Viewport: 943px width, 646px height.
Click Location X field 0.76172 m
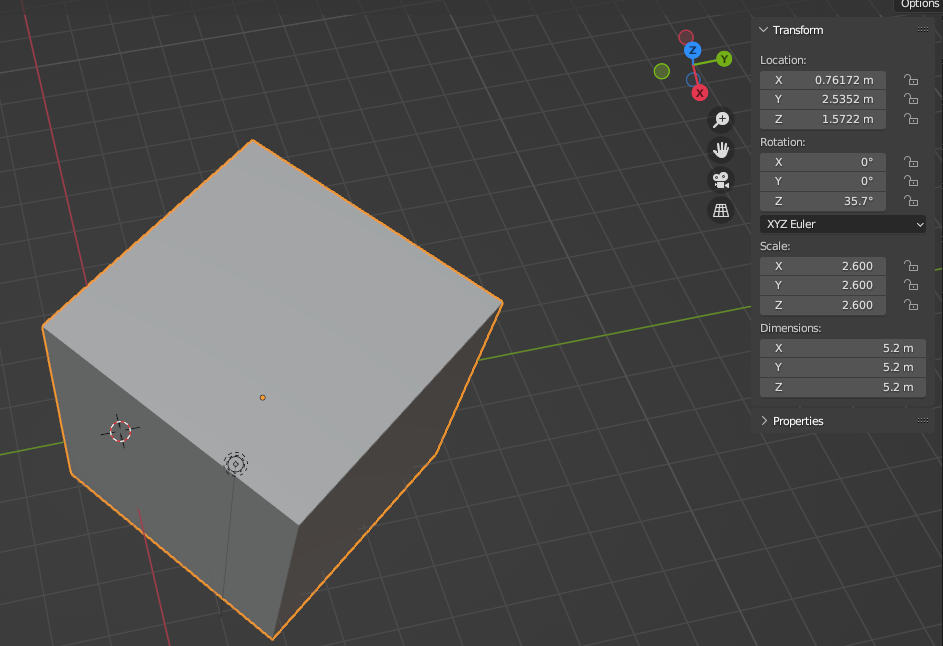823,80
